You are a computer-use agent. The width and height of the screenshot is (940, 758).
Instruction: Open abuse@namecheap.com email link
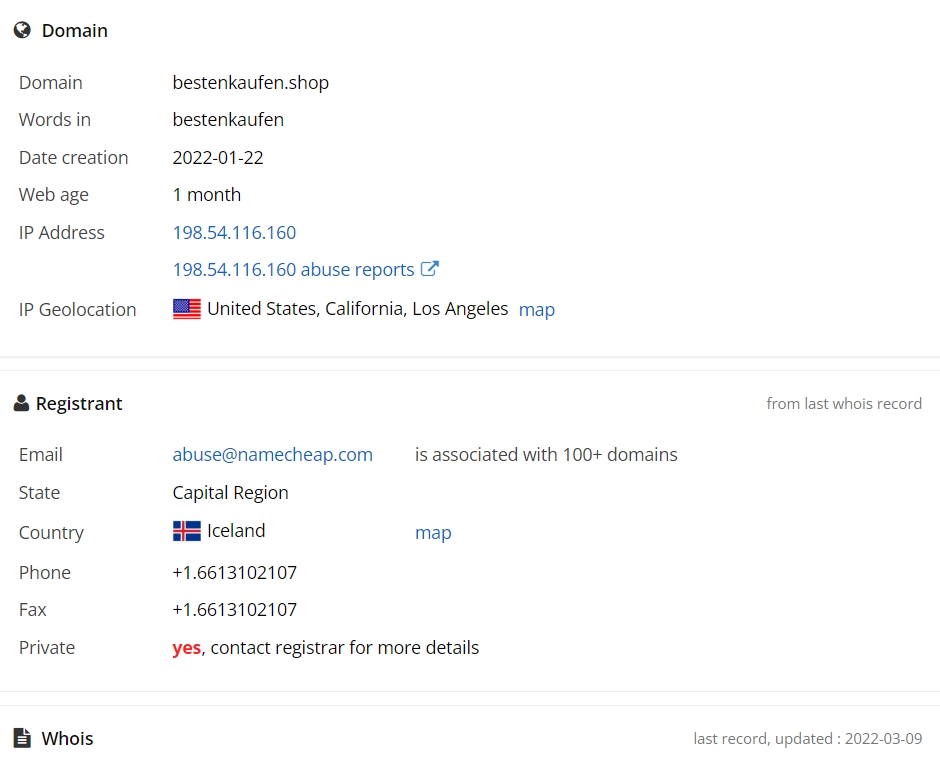click(x=273, y=455)
